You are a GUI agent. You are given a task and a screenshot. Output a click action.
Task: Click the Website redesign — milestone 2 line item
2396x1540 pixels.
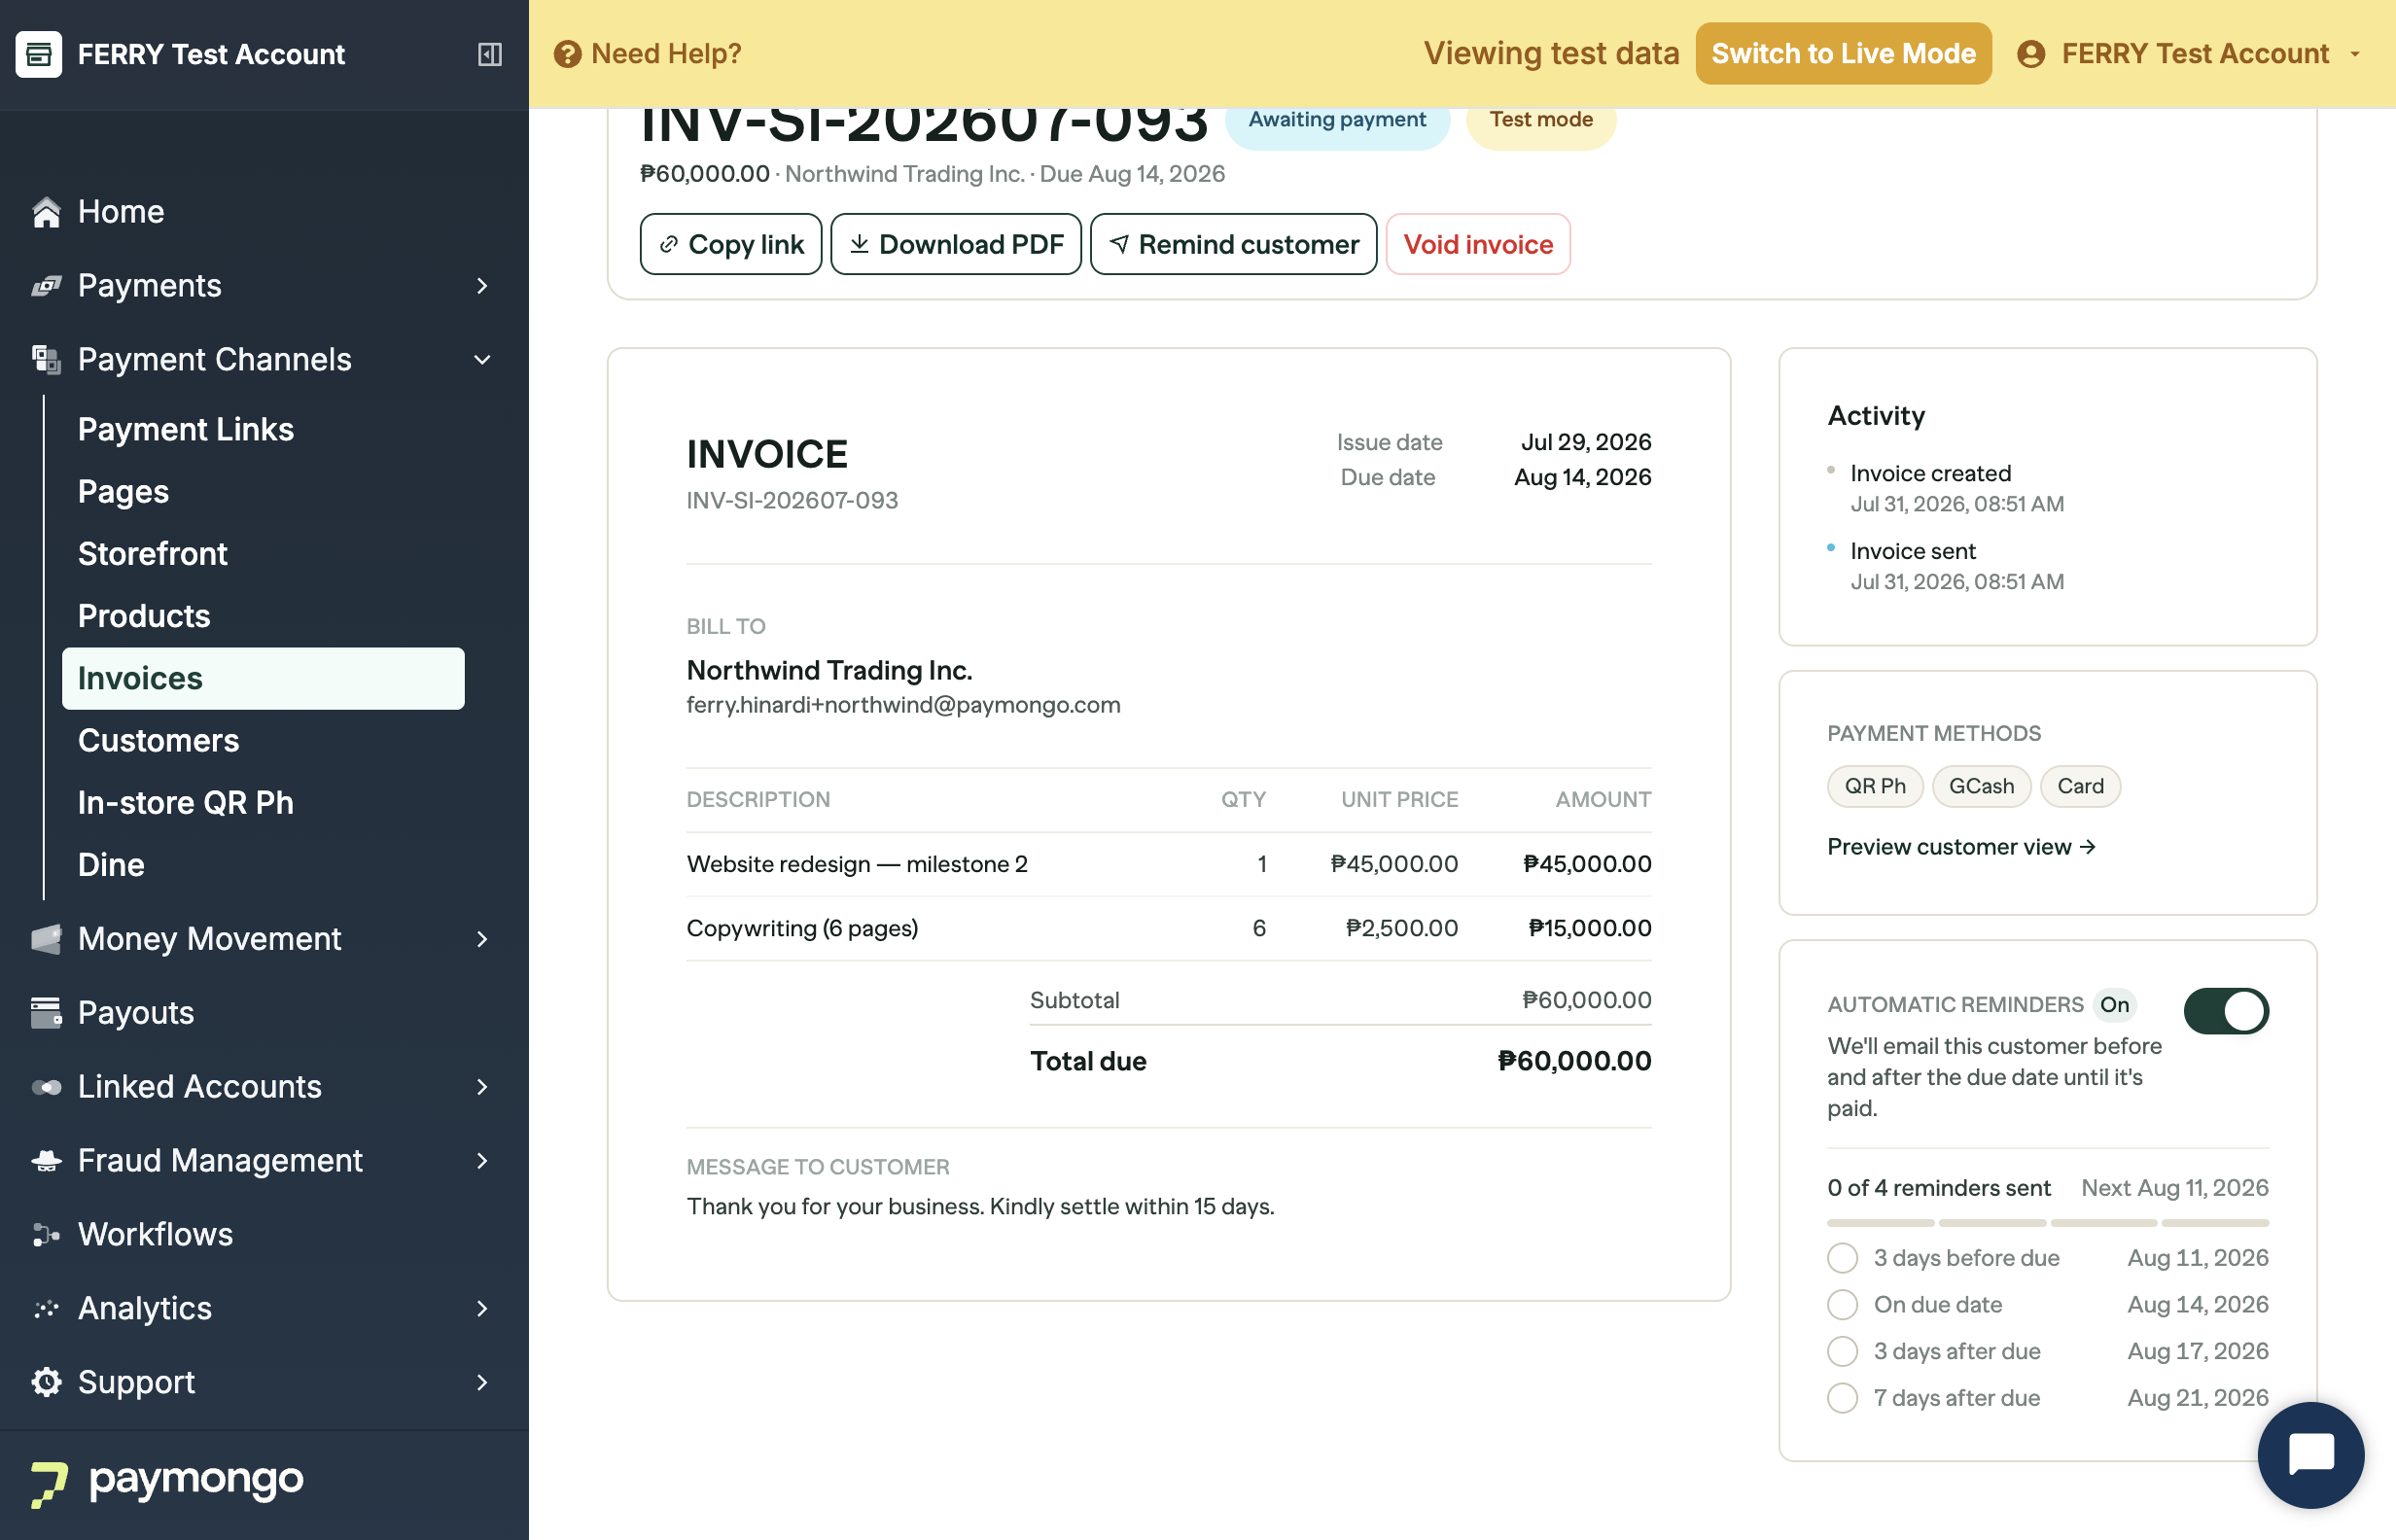[1168, 864]
